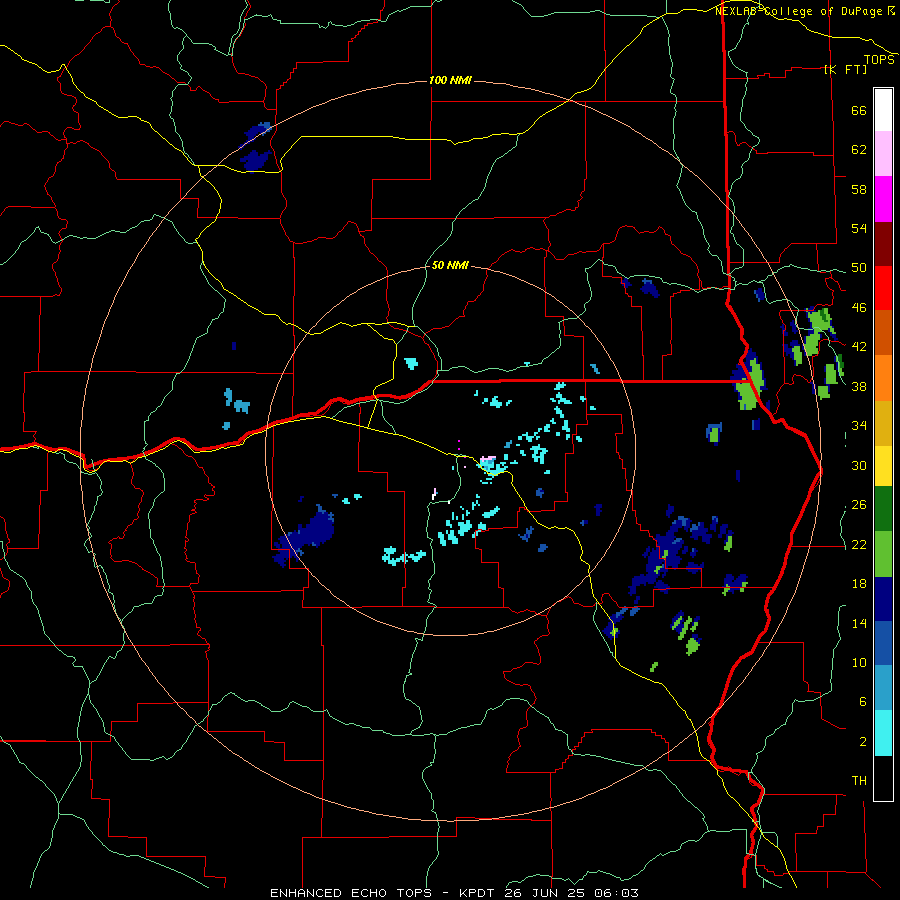The image size is (900, 900).
Task: Click the dark red legend color band
Action: [x=883, y=243]
